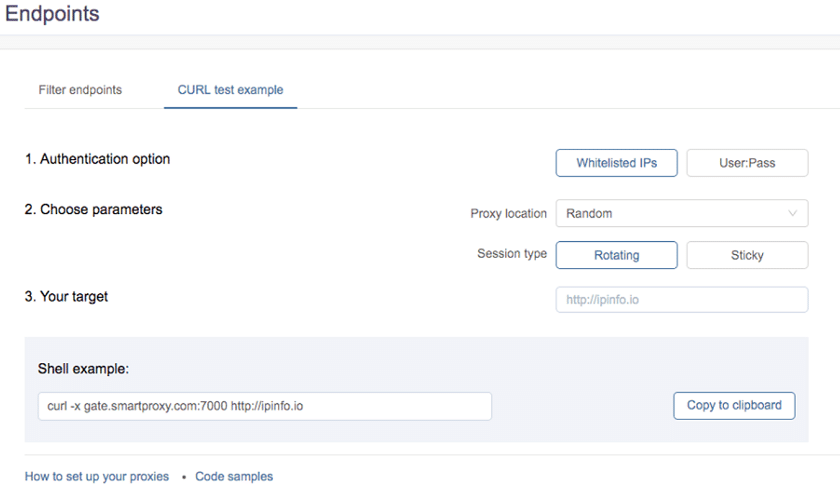Click the Endpoints page heading
The width and height of the screenshot is (840, 487).
pos(52,14)
